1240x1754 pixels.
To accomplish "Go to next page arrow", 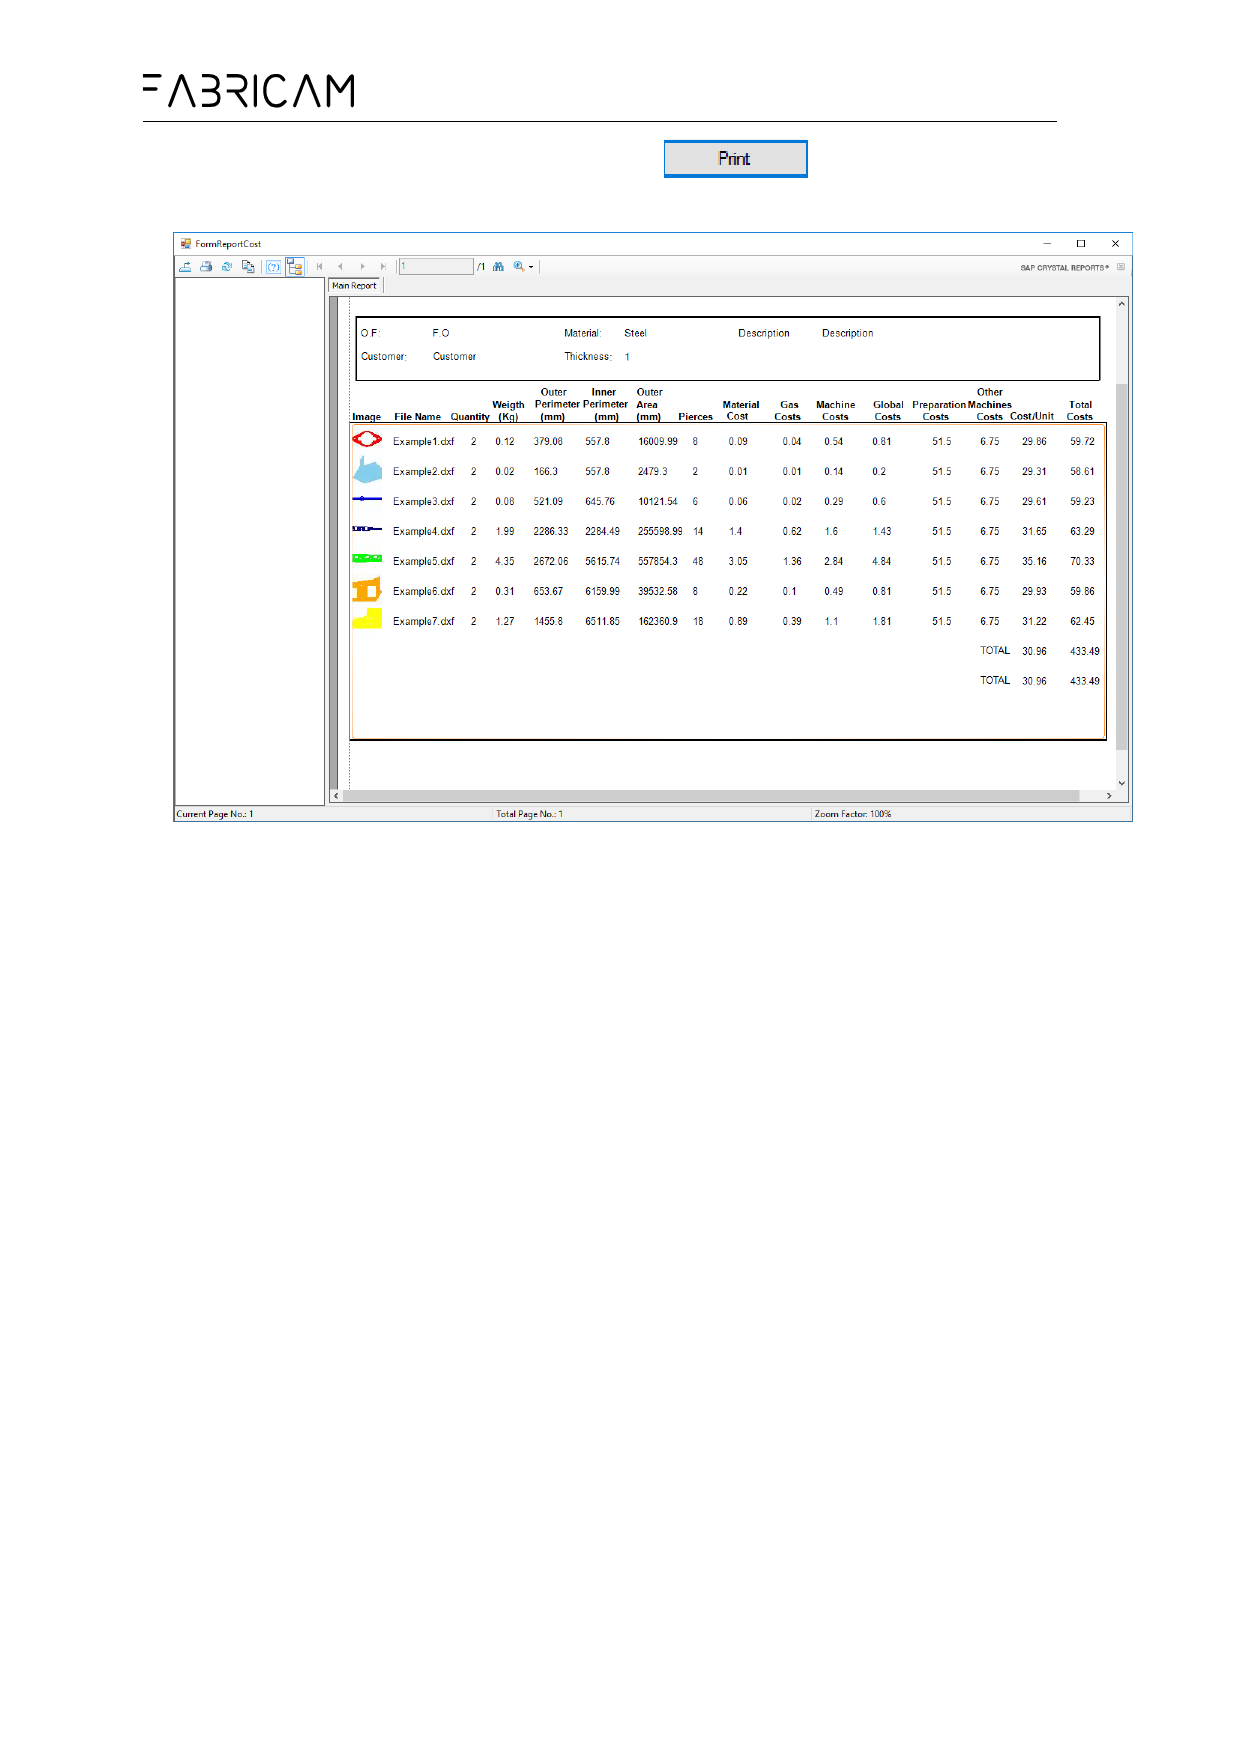I will (362, 267).
